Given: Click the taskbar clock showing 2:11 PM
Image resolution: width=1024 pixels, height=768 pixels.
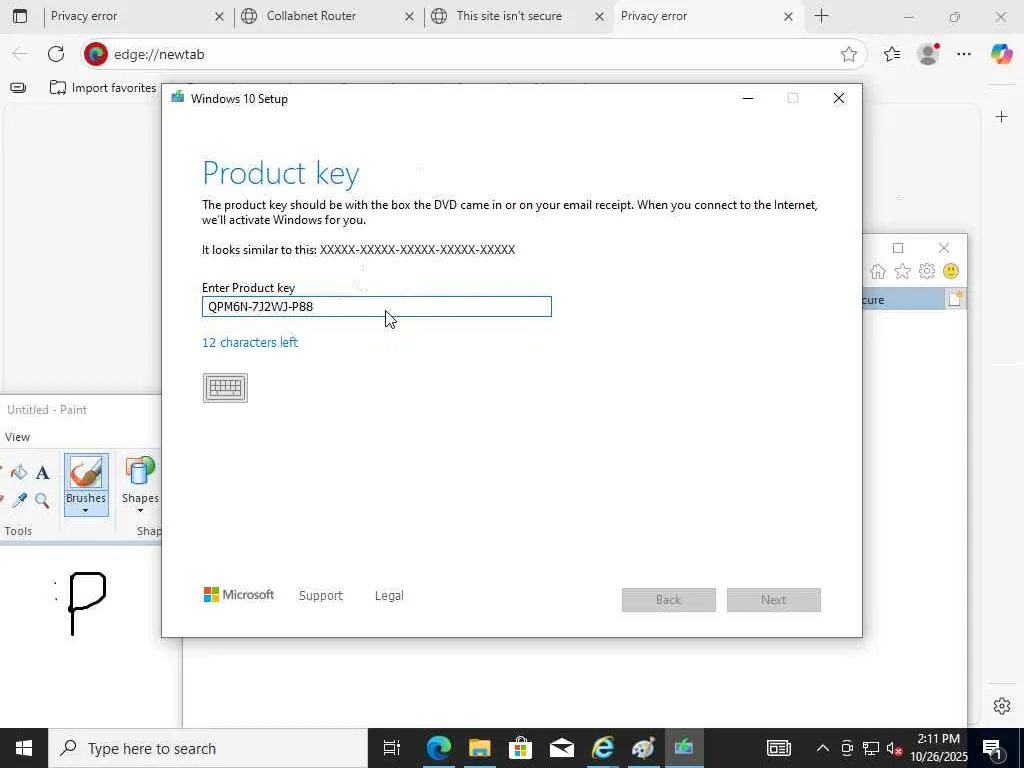Looking at the screenshot, I should (x=938, y=748).
